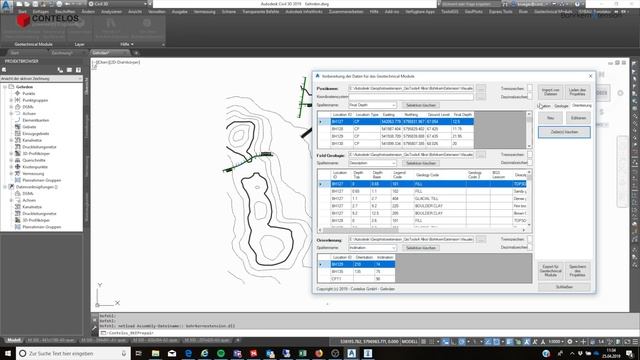Collapse the Datenverknüpfungen tree node

[5, 187]
